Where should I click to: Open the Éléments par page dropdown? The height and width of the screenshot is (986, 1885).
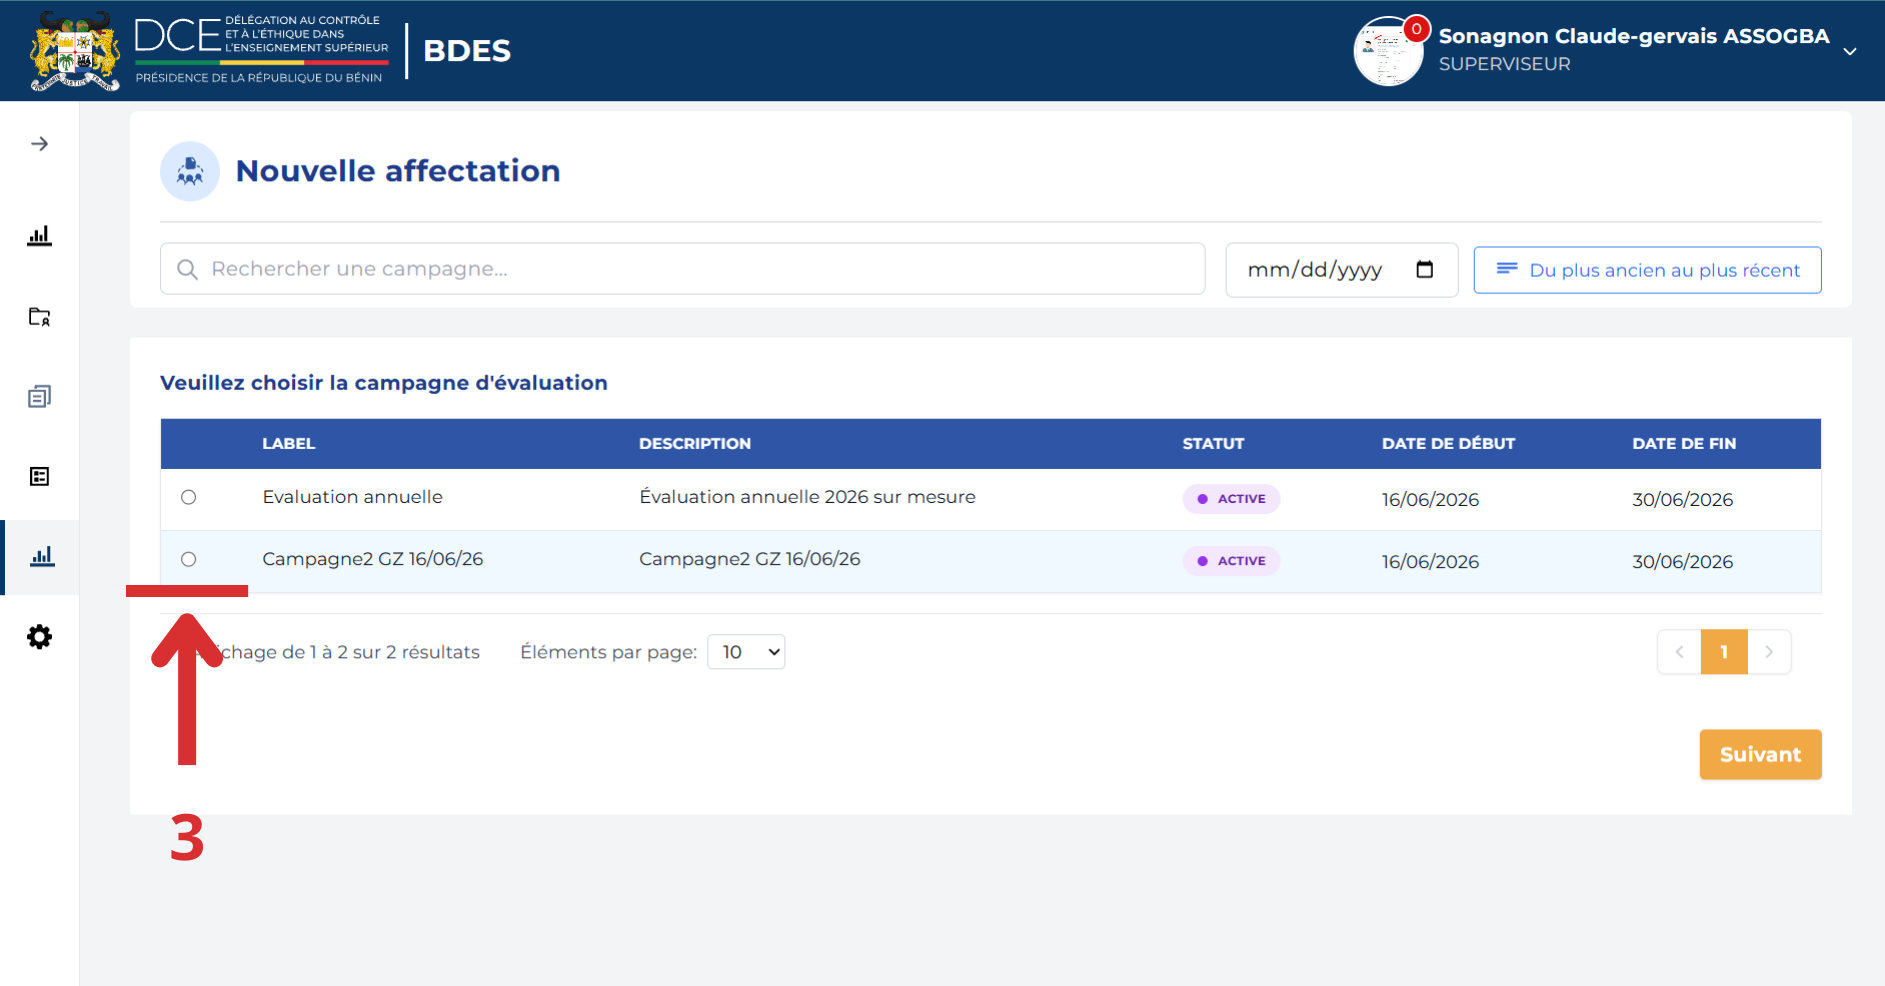point(746,652)
